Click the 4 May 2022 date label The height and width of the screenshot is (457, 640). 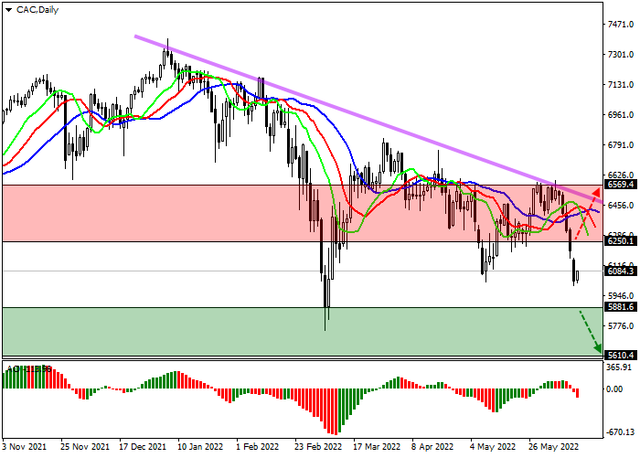493,447
